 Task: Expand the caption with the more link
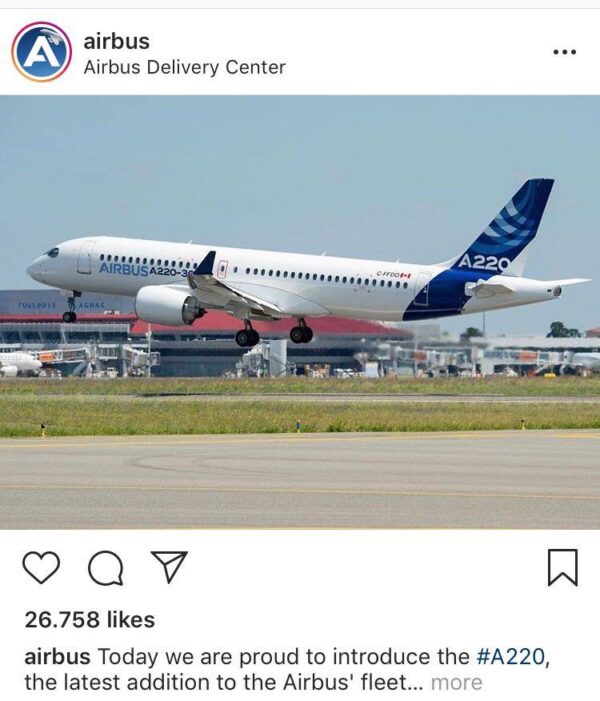coord(456,683)
